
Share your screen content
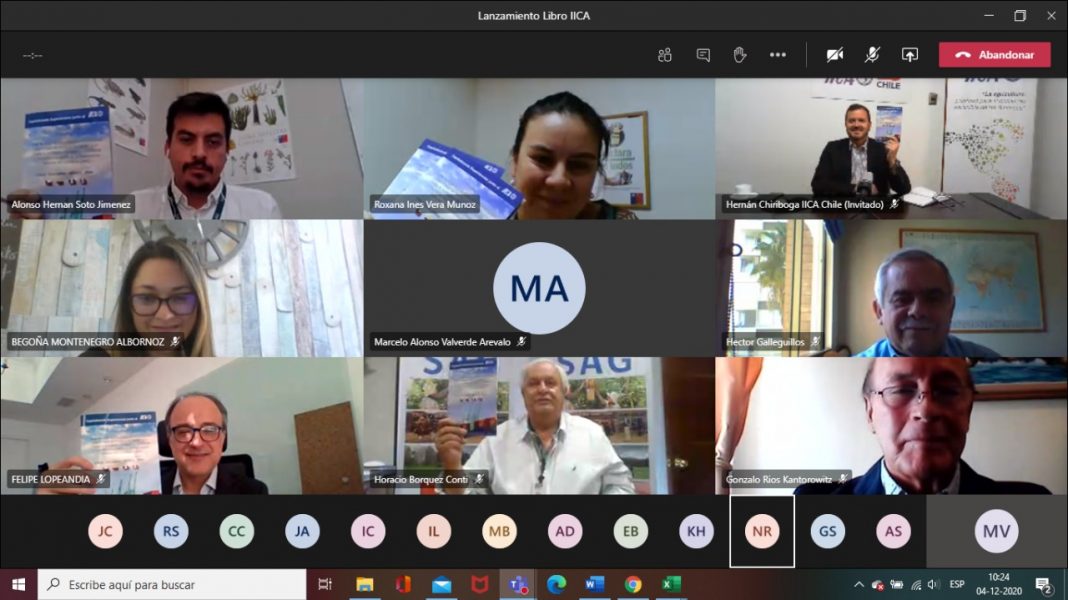[x=909, y=55]
